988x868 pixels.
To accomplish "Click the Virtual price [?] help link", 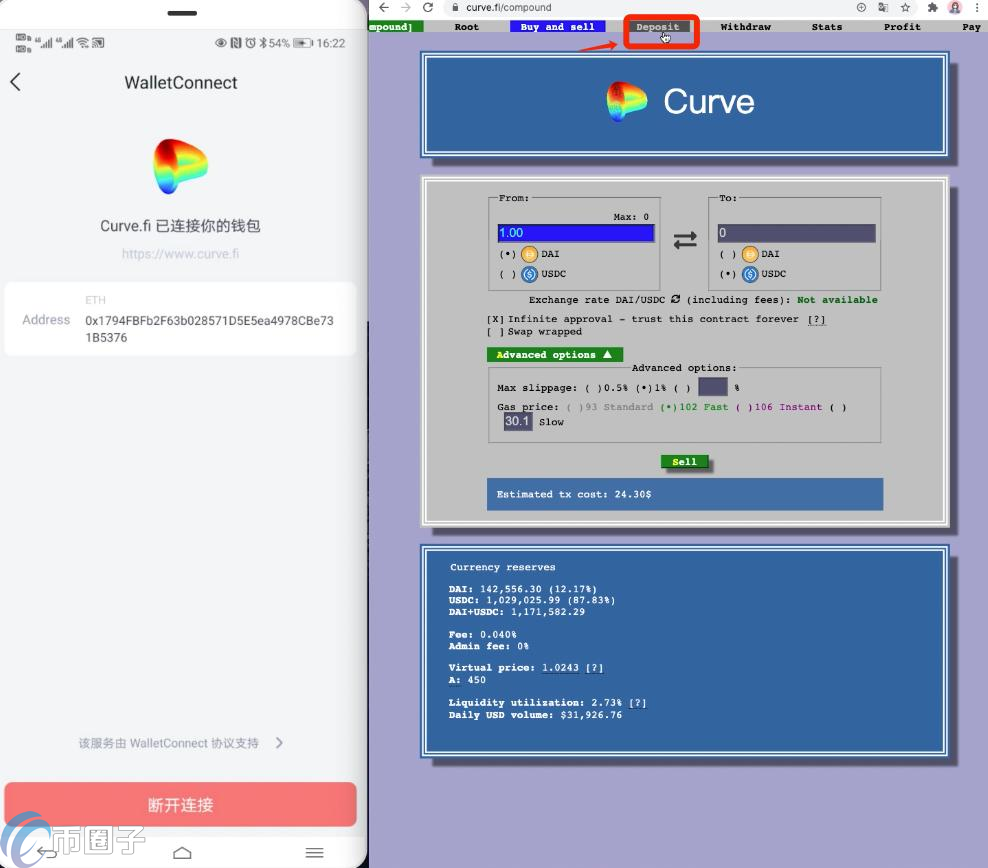I will coord(594,668).
